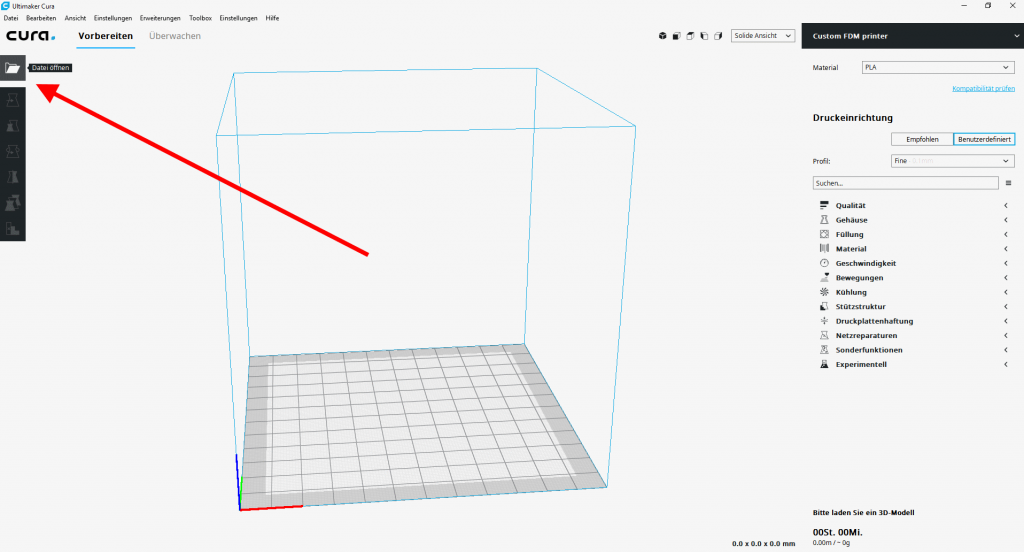This screenshot has height=552, width=1024.
Task: Expand Material settings category via its chevron
Action: click(x=1006, y=248)
